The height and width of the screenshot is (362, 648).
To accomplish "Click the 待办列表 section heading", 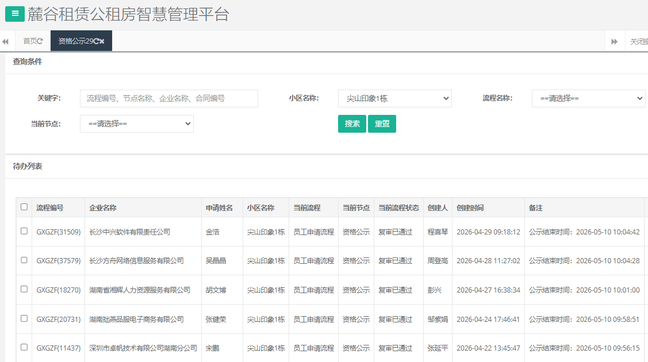I will [27, 166].
